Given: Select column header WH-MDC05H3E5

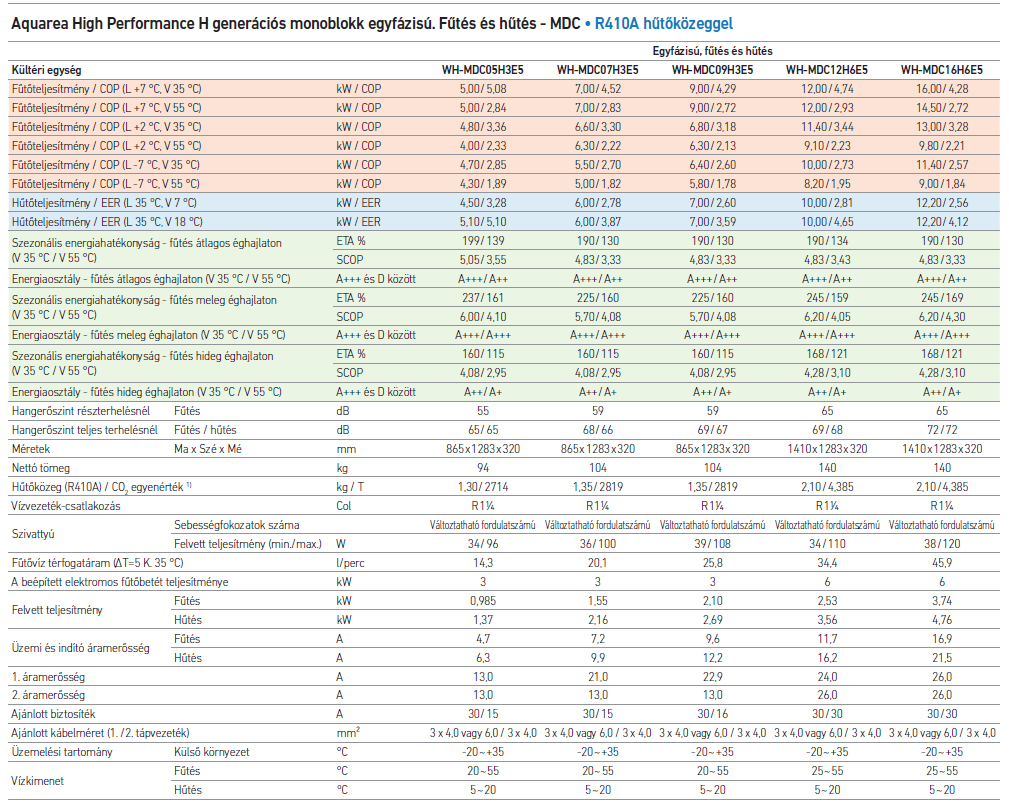Looking at the screenshot, I should 483,70.
